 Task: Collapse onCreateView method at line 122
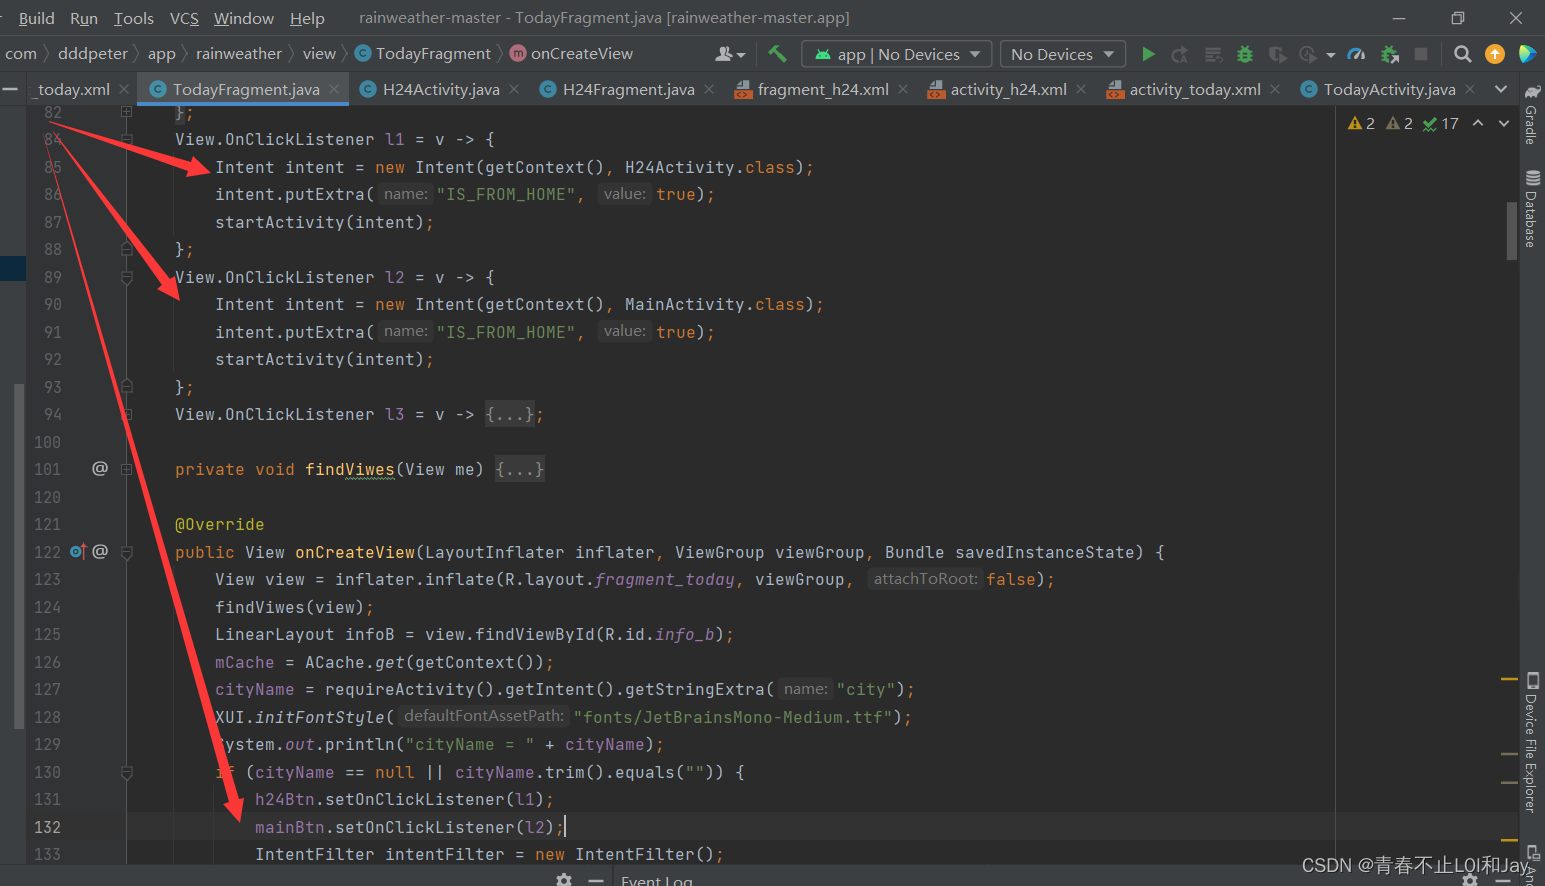click(x=126, y=552)
